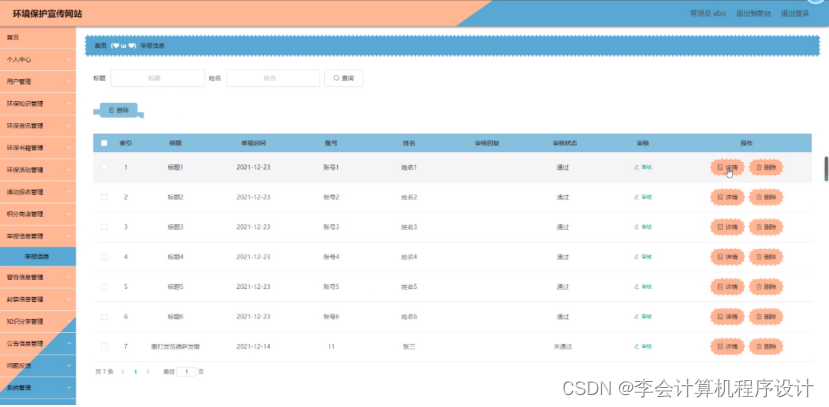Viewport: 829px width, 407px height.
Task: Open 详情 for row 标题1
Action: (x=727, y=168)
